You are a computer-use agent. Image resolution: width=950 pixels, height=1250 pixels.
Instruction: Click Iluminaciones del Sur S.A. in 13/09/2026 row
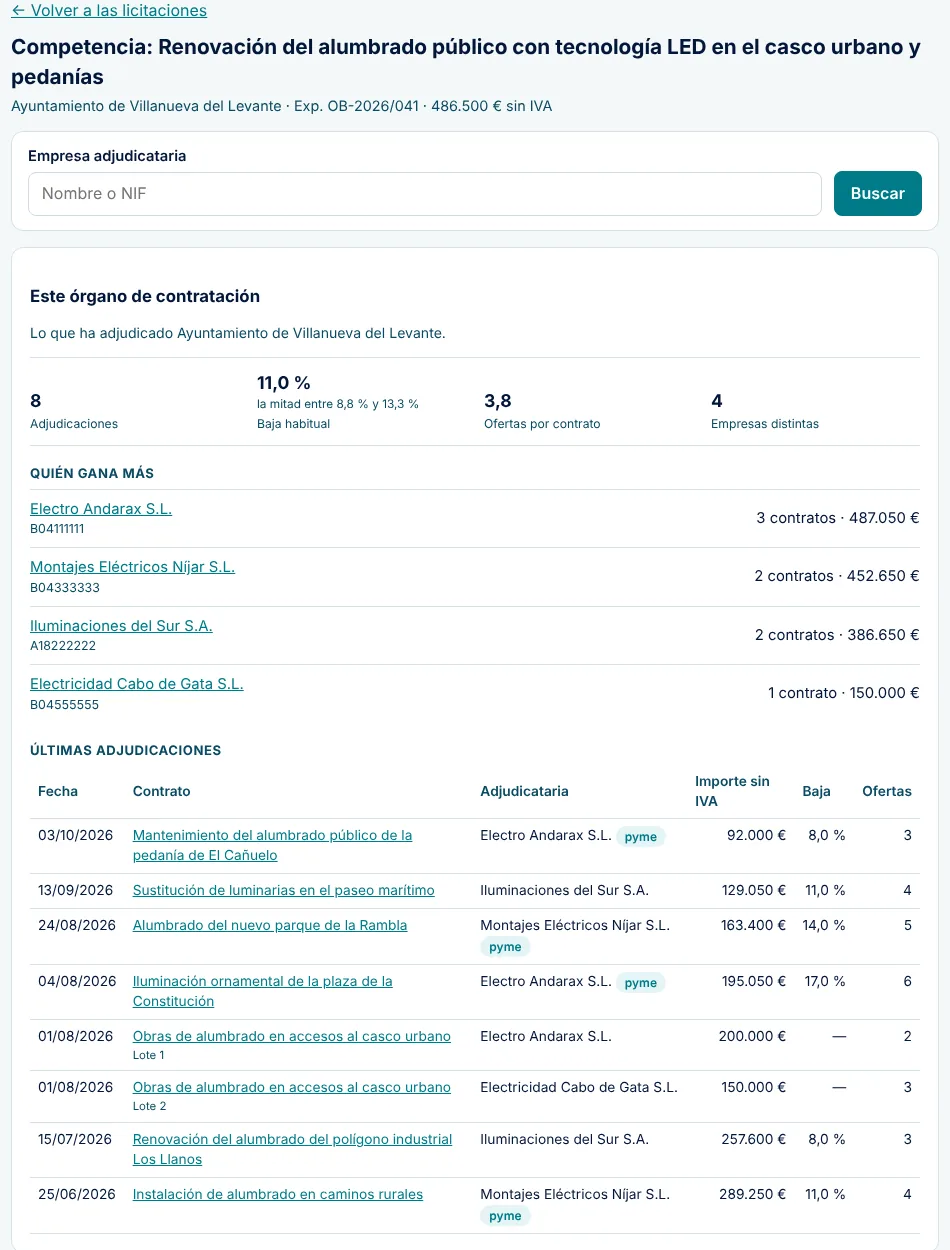[x=564, y=890]
